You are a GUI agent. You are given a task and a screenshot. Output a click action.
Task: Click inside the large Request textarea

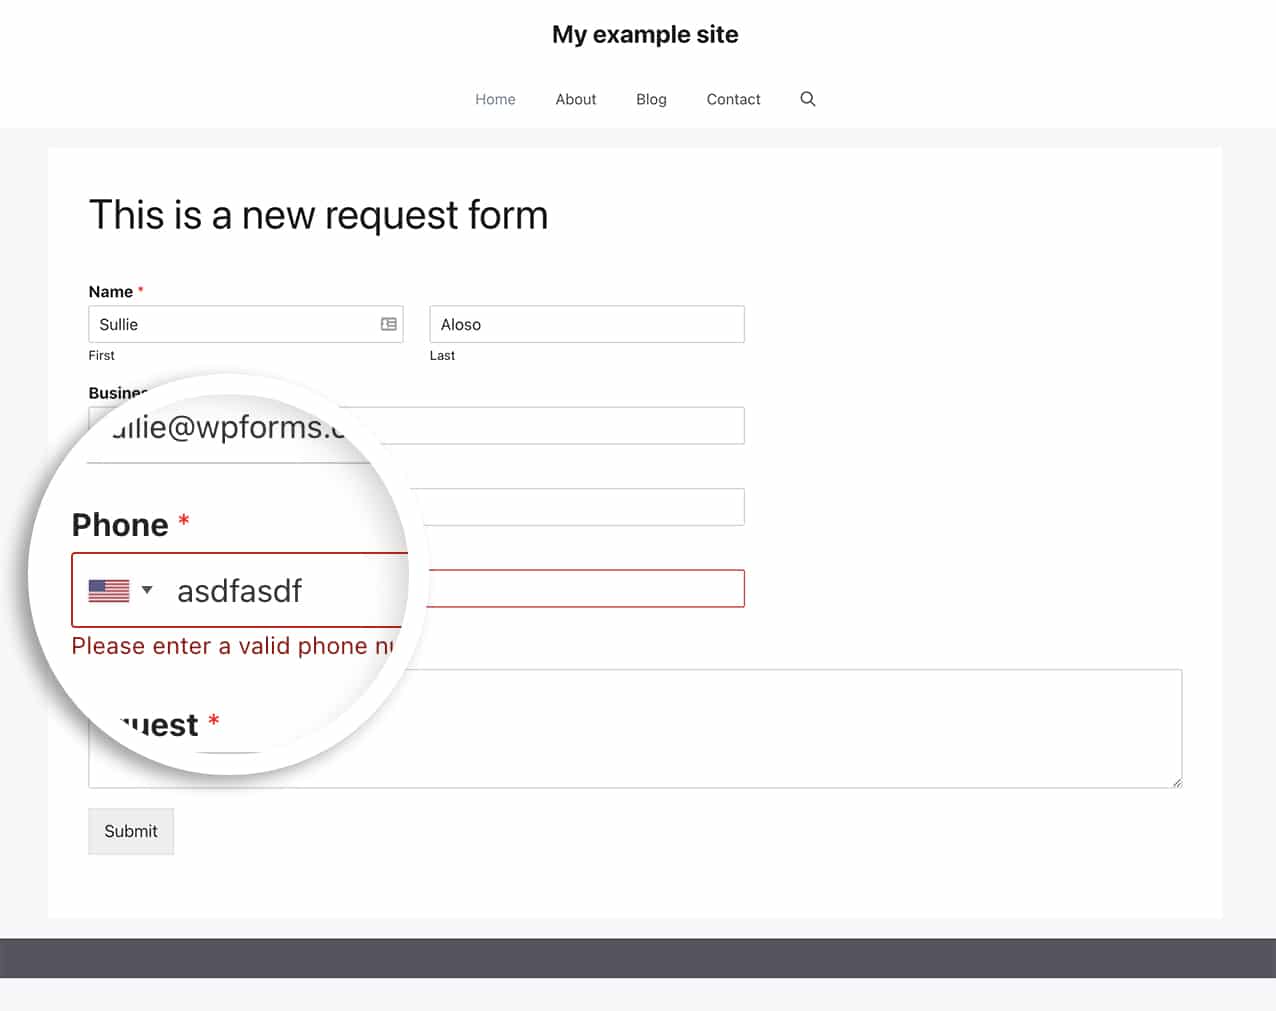(635, 728)
